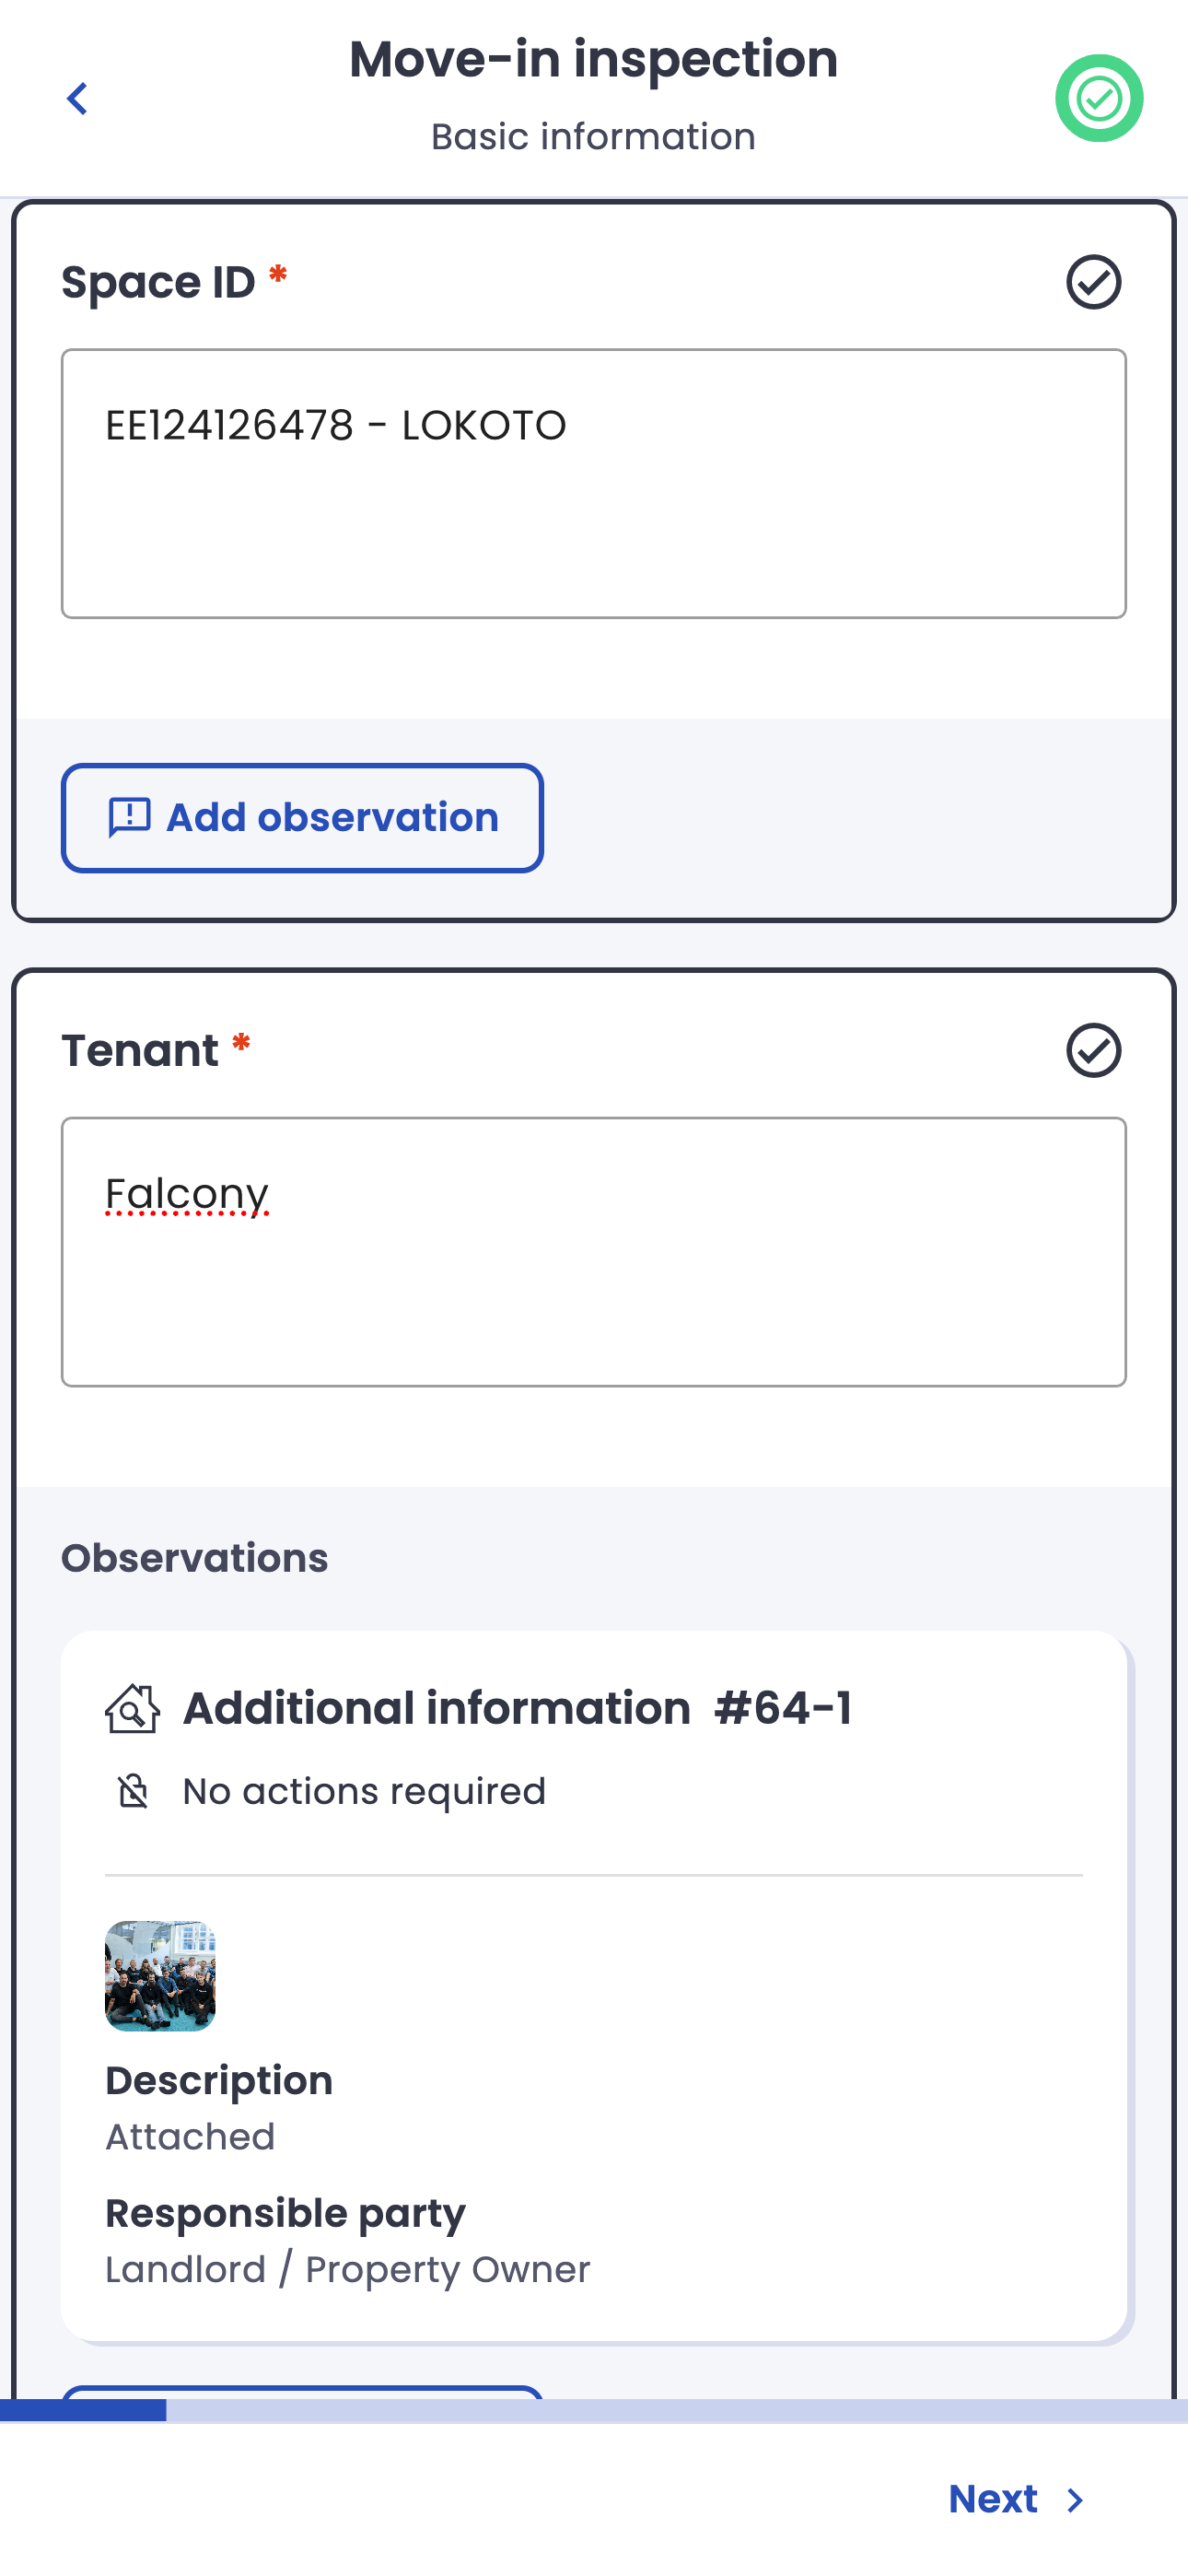This screenshot has height=2576, width=1188.
Task: Tap the back arrow in header
Action: click(x=77, y=98)
